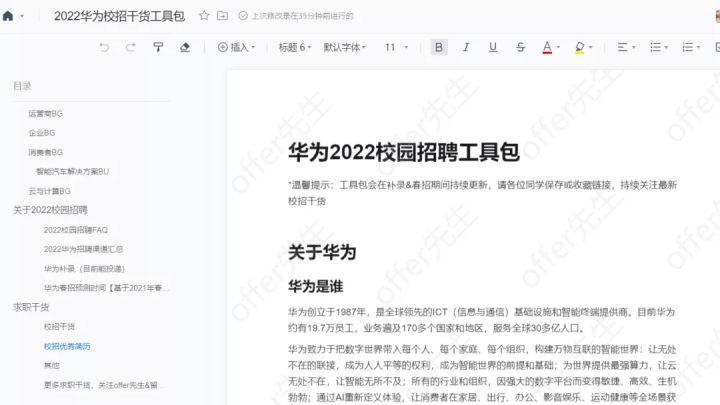This screenshot has width=720, height=405.
Task: Open 更多求职干货 outline entry
Action: coord(101,385)
